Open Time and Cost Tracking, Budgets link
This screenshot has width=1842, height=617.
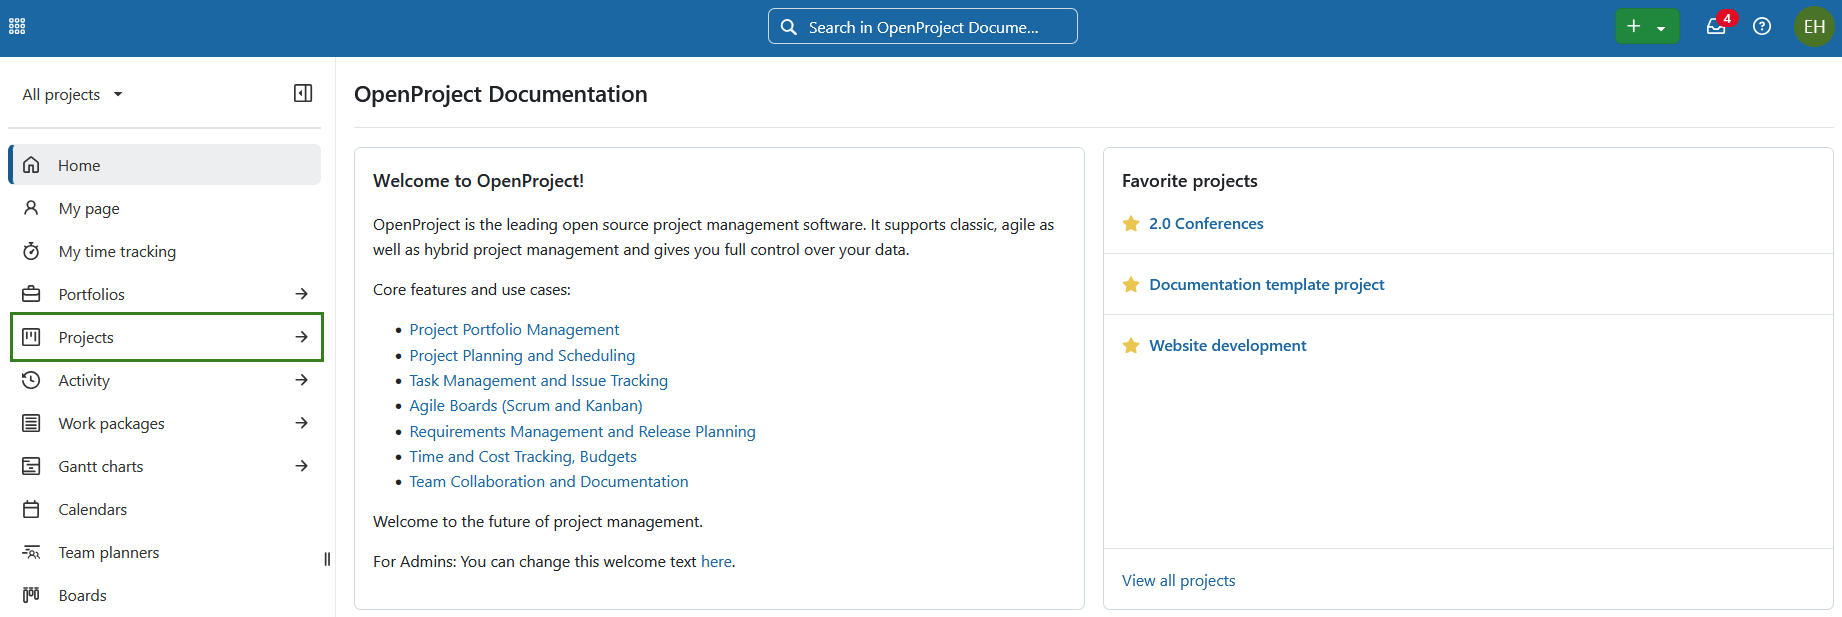tap(523, 457)
